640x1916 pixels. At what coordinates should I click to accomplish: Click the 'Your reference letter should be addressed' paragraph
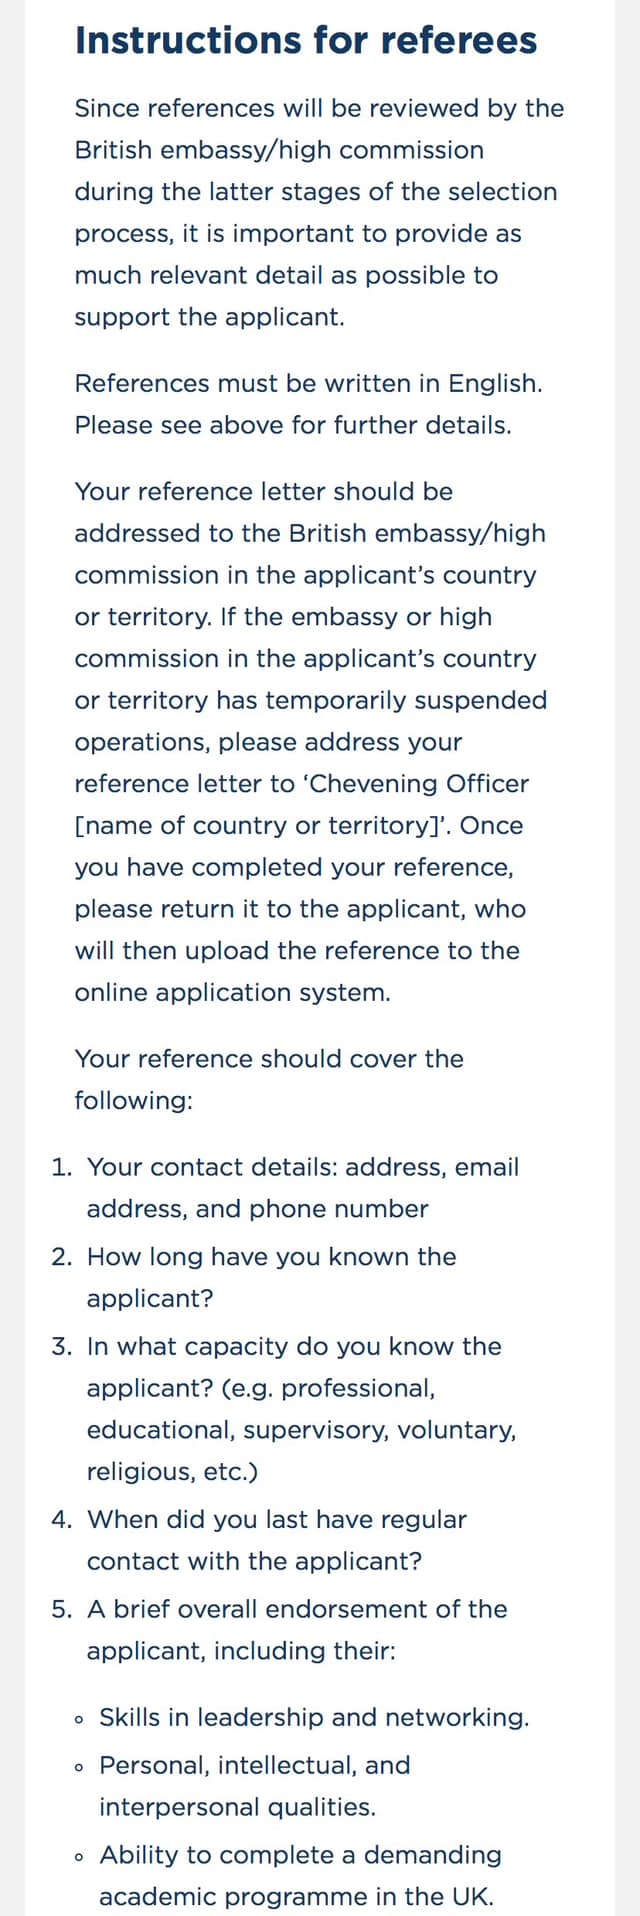point(311,742)
